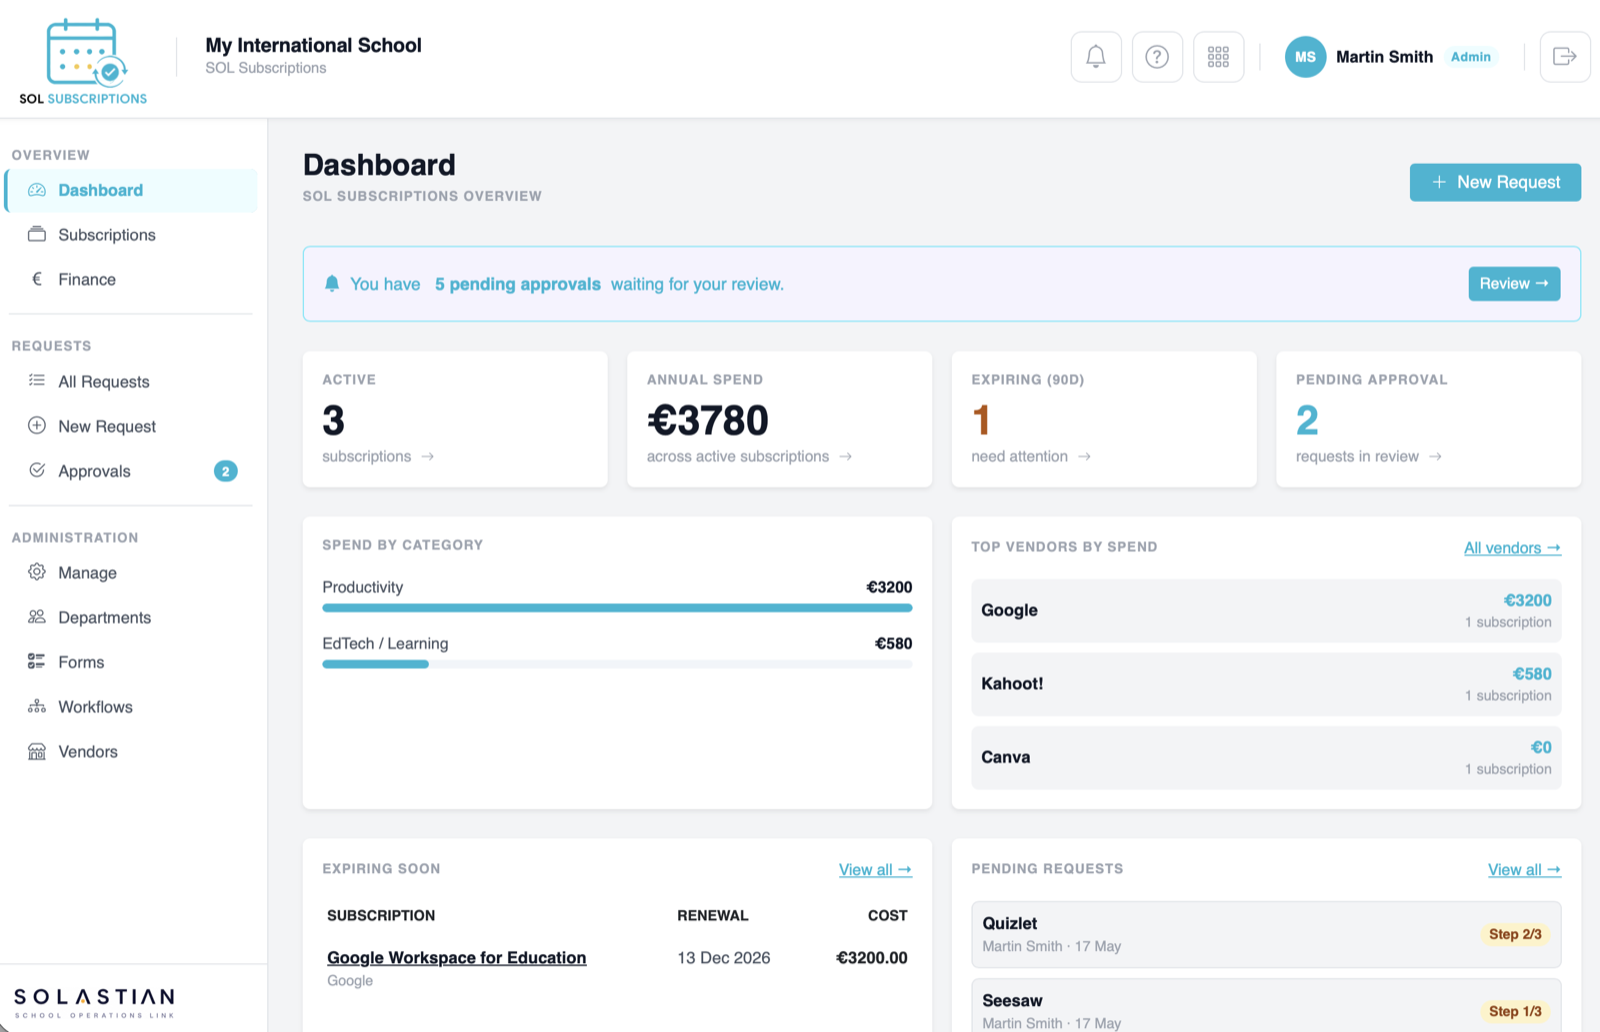Screen dimensions: 1600x1032
Task: Click the Review button in banner
Action: (1514, 284)
